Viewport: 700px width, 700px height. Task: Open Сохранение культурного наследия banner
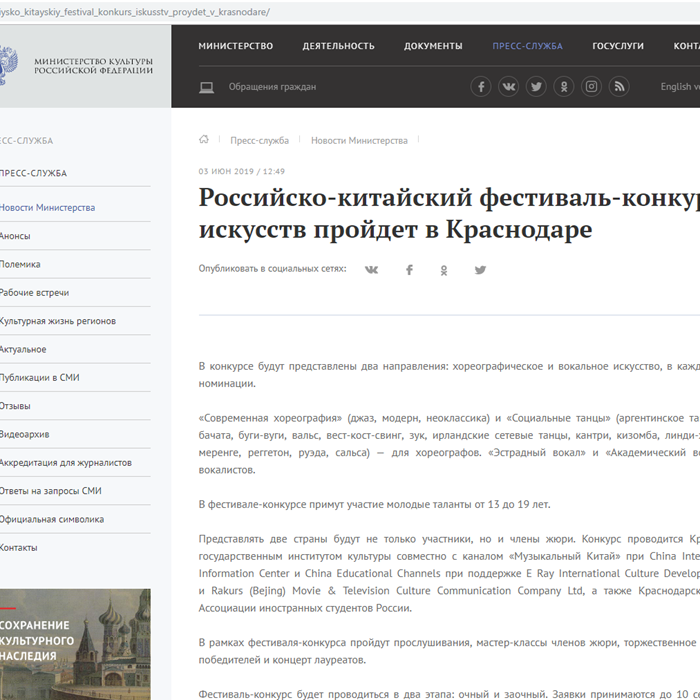(75, 644)
